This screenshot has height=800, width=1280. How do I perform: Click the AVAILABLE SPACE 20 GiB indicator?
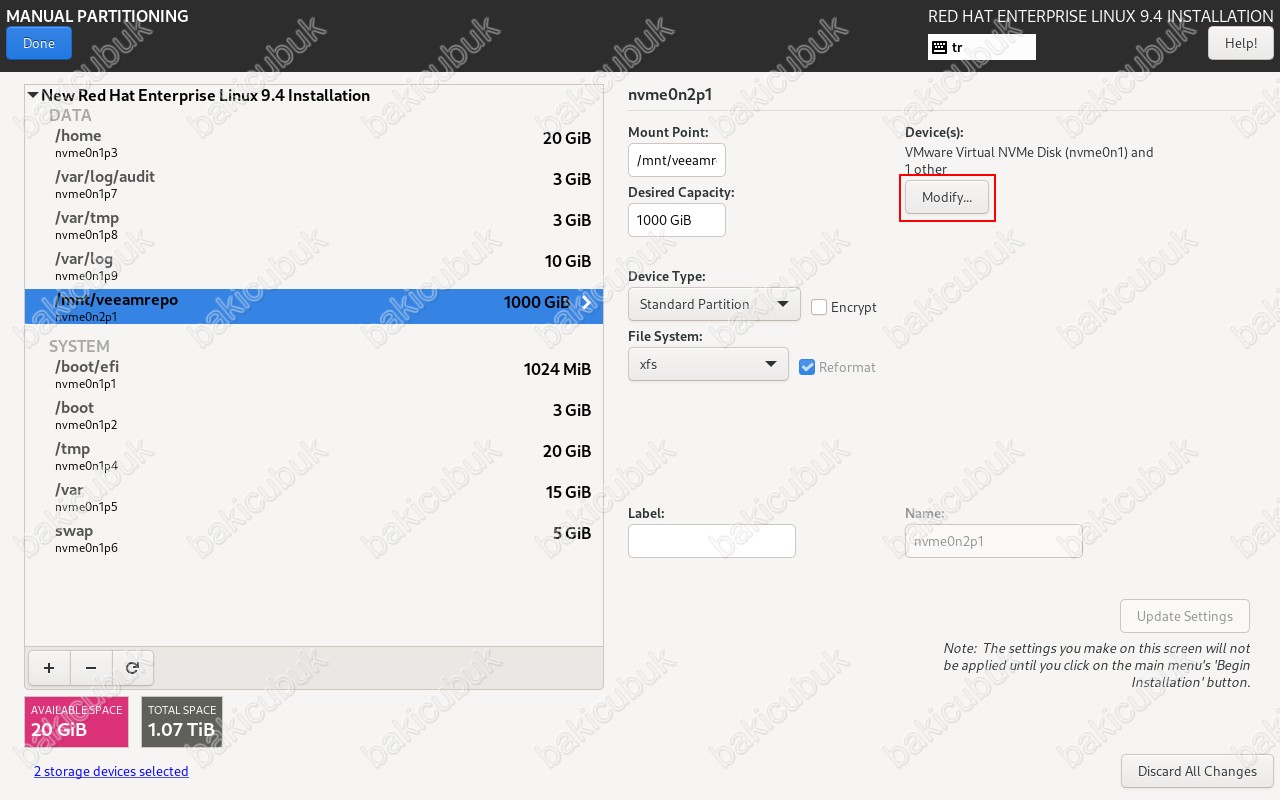[77, 722]
